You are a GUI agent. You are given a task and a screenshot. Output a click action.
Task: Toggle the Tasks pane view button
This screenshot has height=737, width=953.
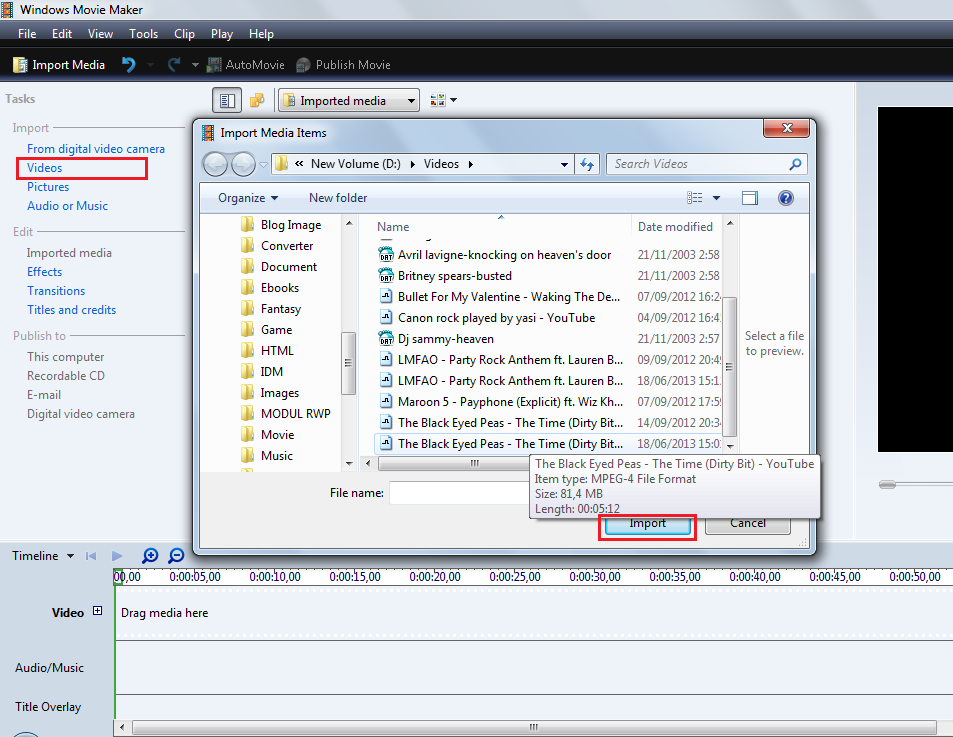click(227, 100)
